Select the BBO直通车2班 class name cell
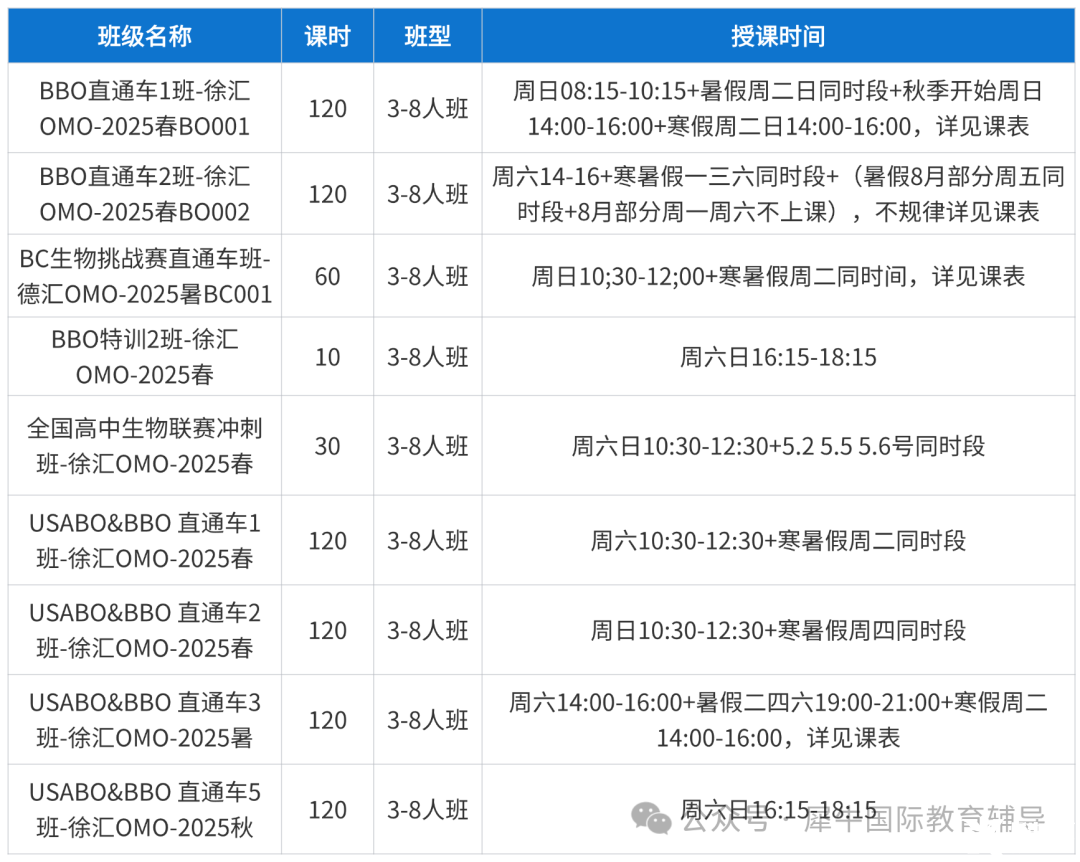 coord(145,194)
